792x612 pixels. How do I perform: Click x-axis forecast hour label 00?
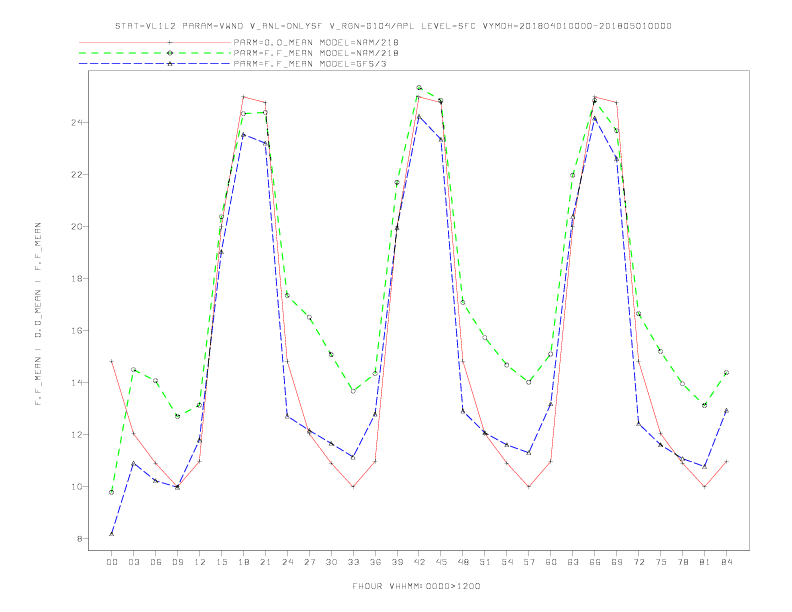pyautogui.click(x=112, y=562)
